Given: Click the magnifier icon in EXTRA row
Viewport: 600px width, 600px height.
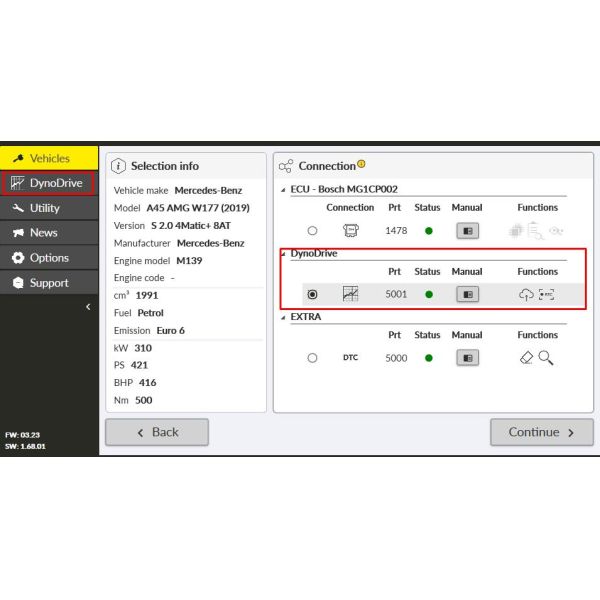Looking at the screenshot, I should pos(546,357).
